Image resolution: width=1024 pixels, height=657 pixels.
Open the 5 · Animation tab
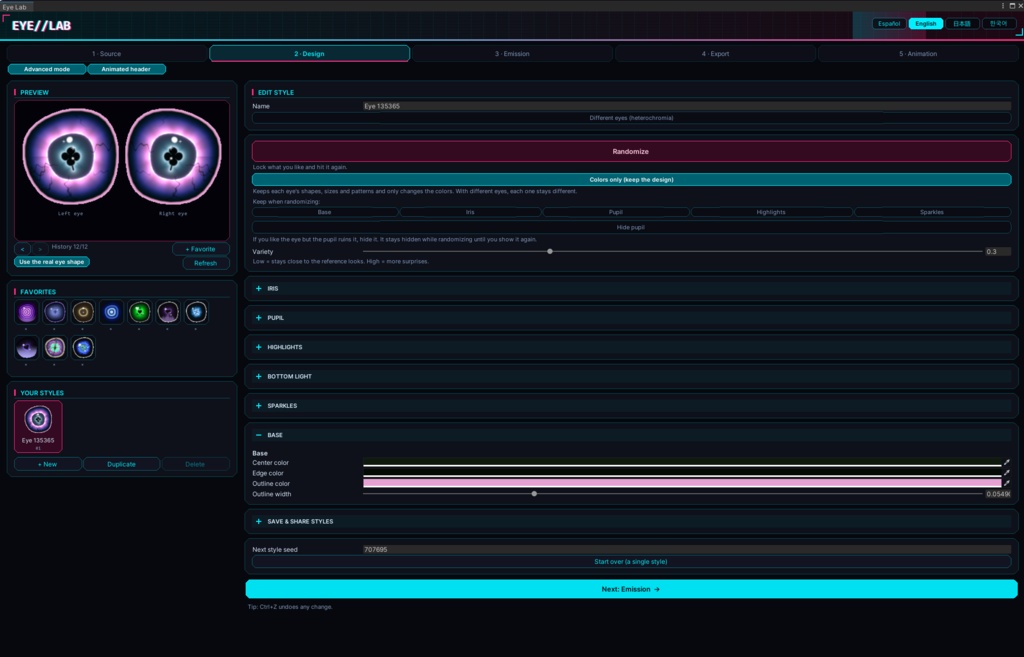(x=918, y=54)
